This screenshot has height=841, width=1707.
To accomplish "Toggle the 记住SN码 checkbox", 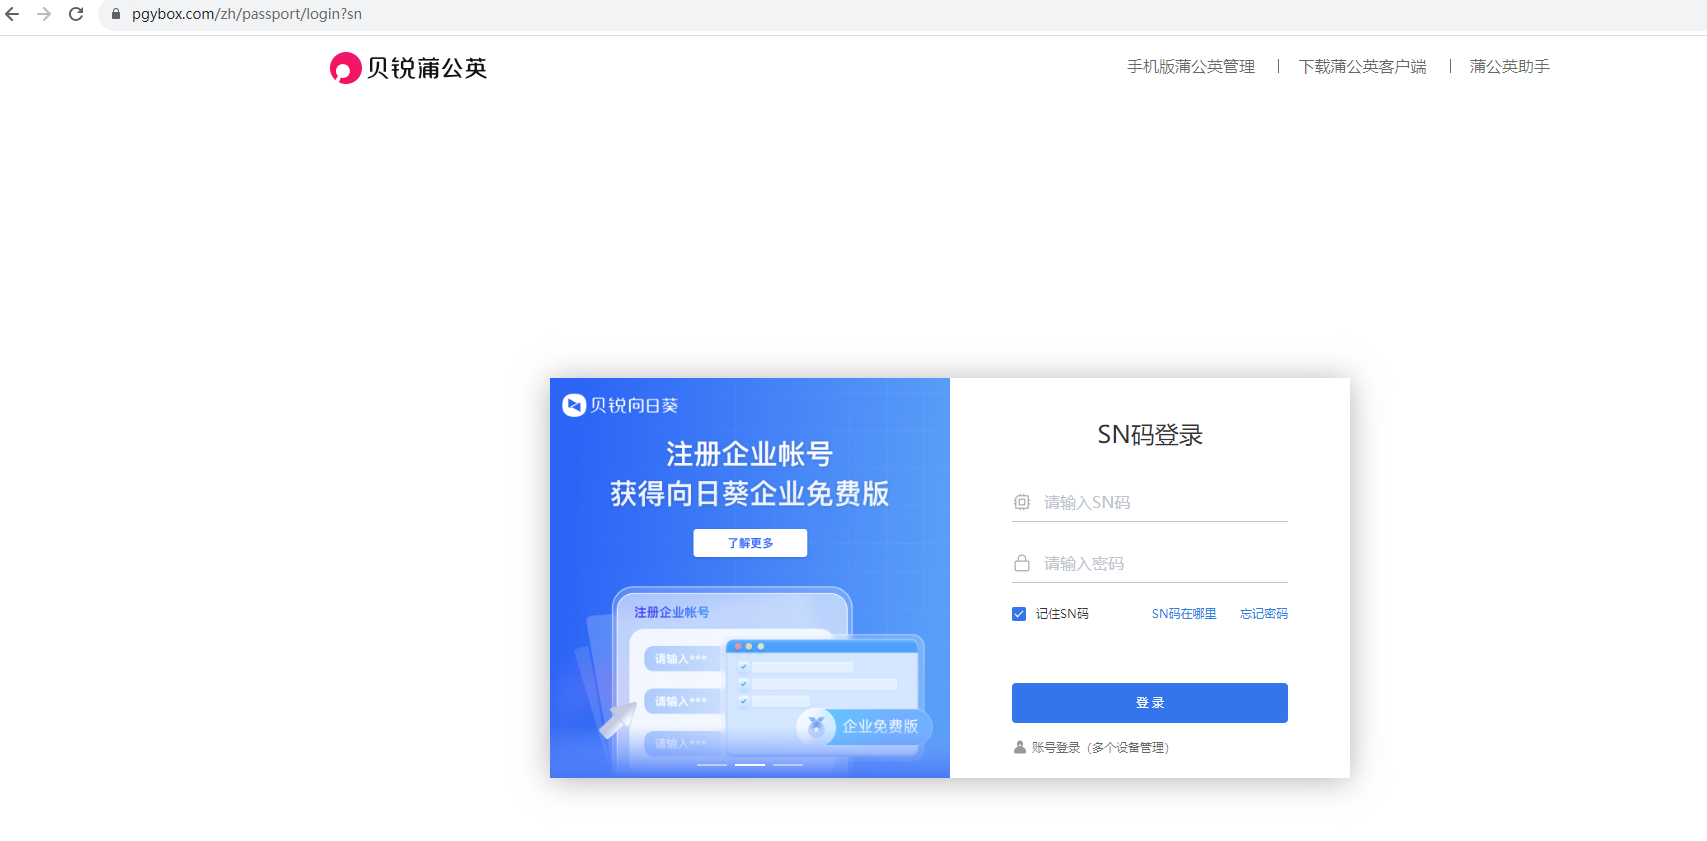I will tap(1019, 614).
